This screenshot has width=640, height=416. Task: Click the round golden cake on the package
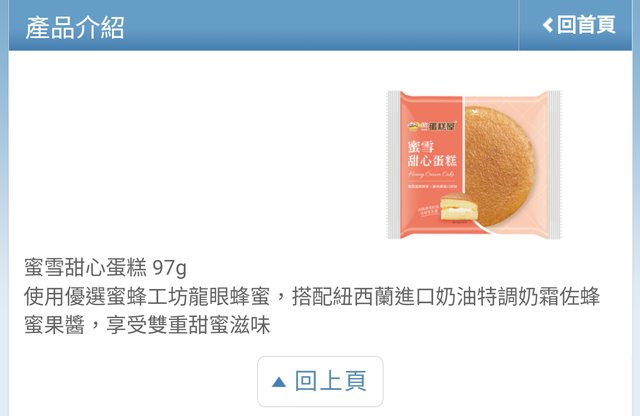[500, 166]
